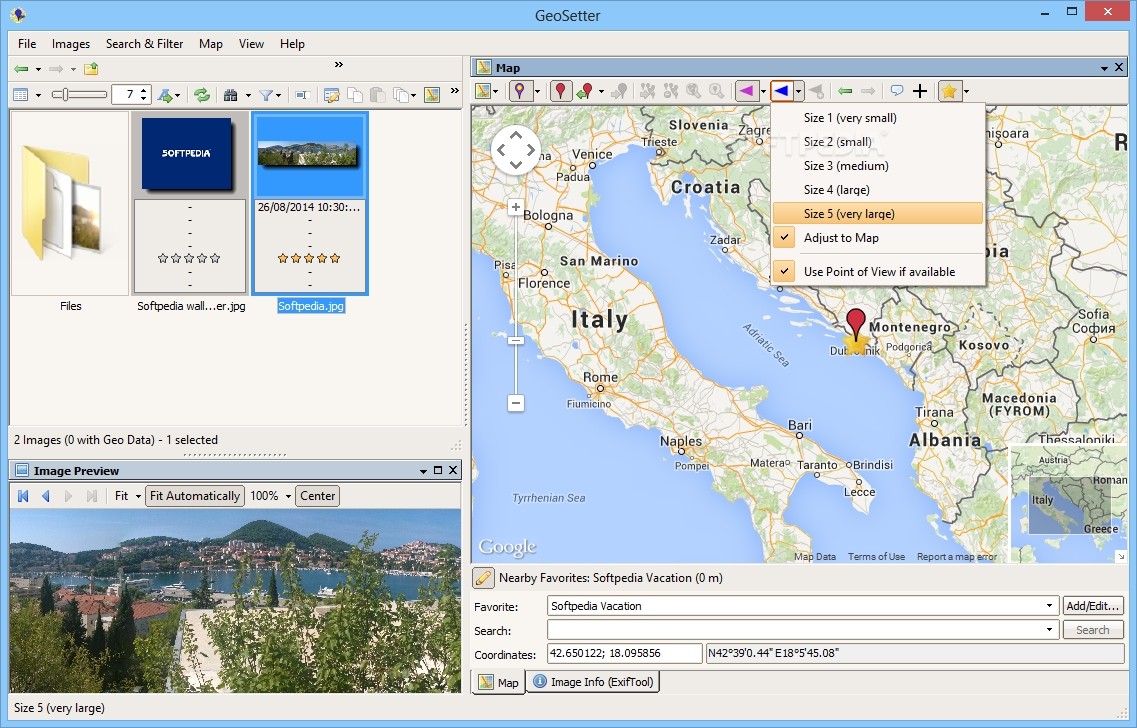Select Size 5 (very large) menu entry
This screenshot has height=728, width=1137.
coord(877,213)
